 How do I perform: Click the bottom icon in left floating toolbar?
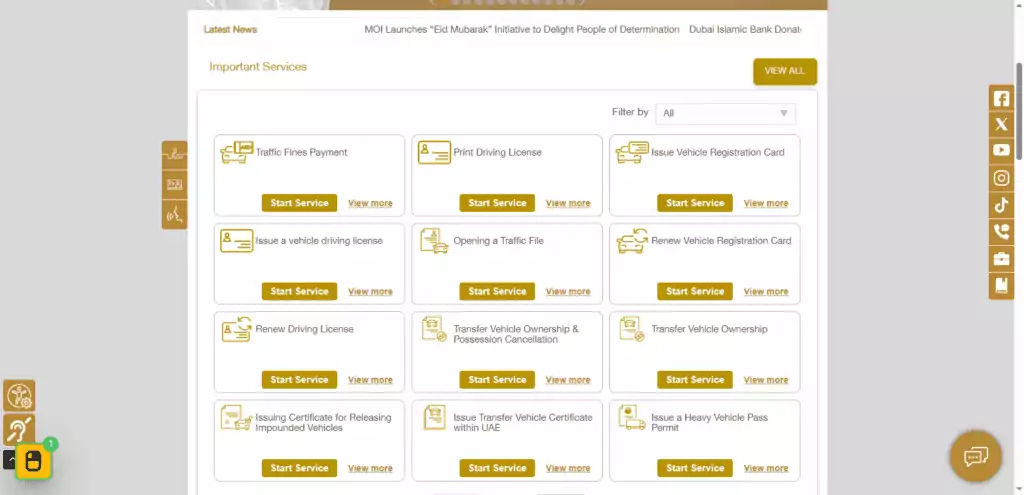174,214
